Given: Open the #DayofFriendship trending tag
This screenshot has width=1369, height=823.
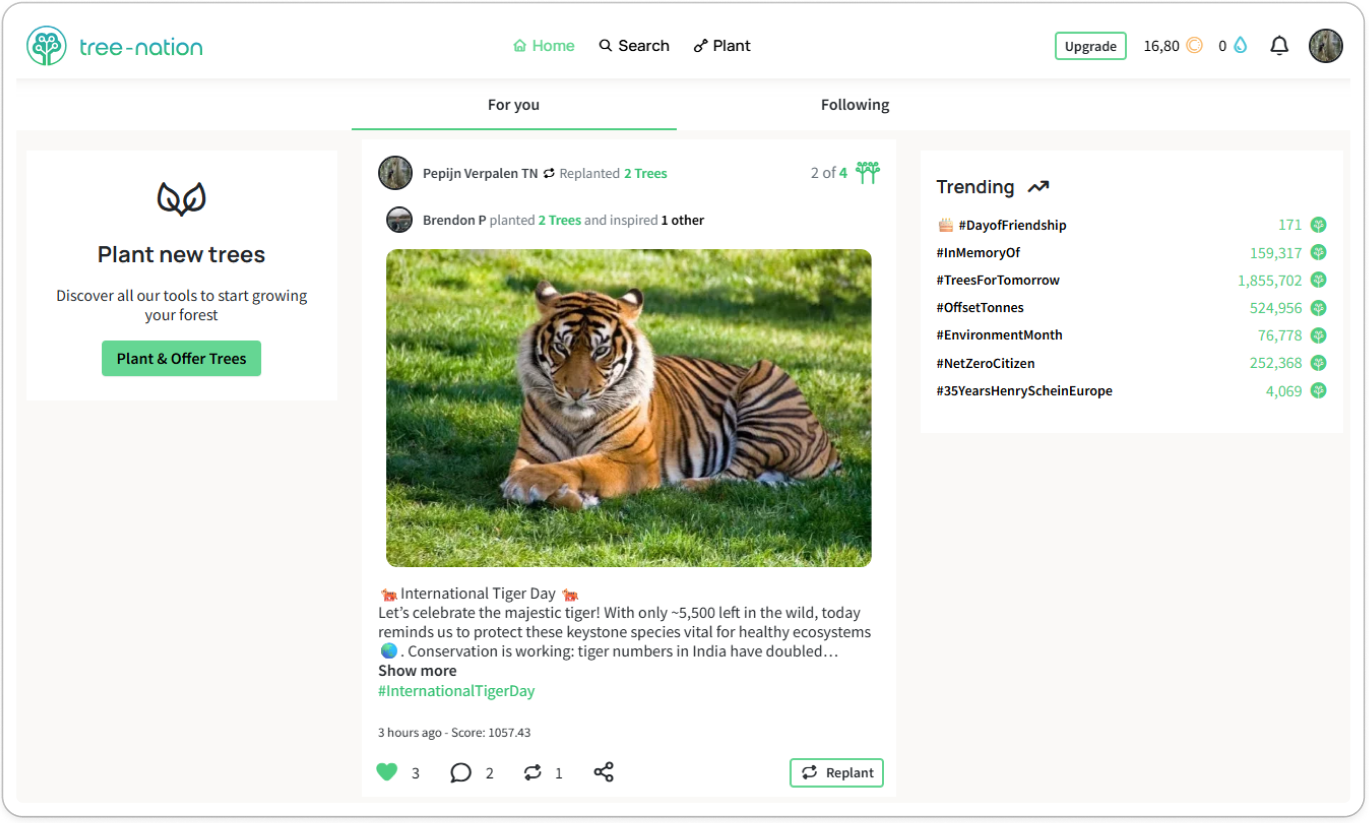Looking at the screenshot, I should point(1012,225).
